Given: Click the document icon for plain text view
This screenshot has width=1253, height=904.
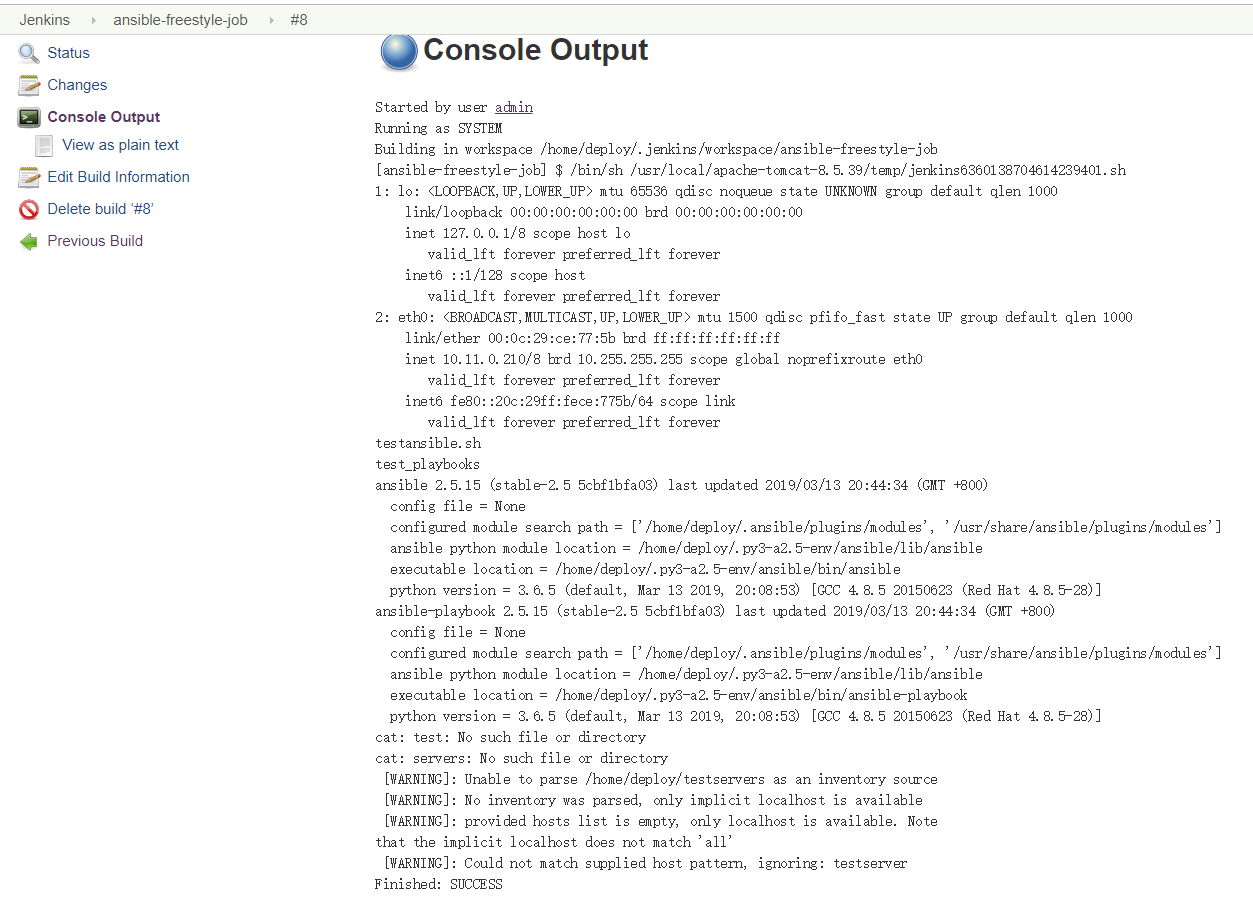Looking at the screenshot, I should click(44, 145).
